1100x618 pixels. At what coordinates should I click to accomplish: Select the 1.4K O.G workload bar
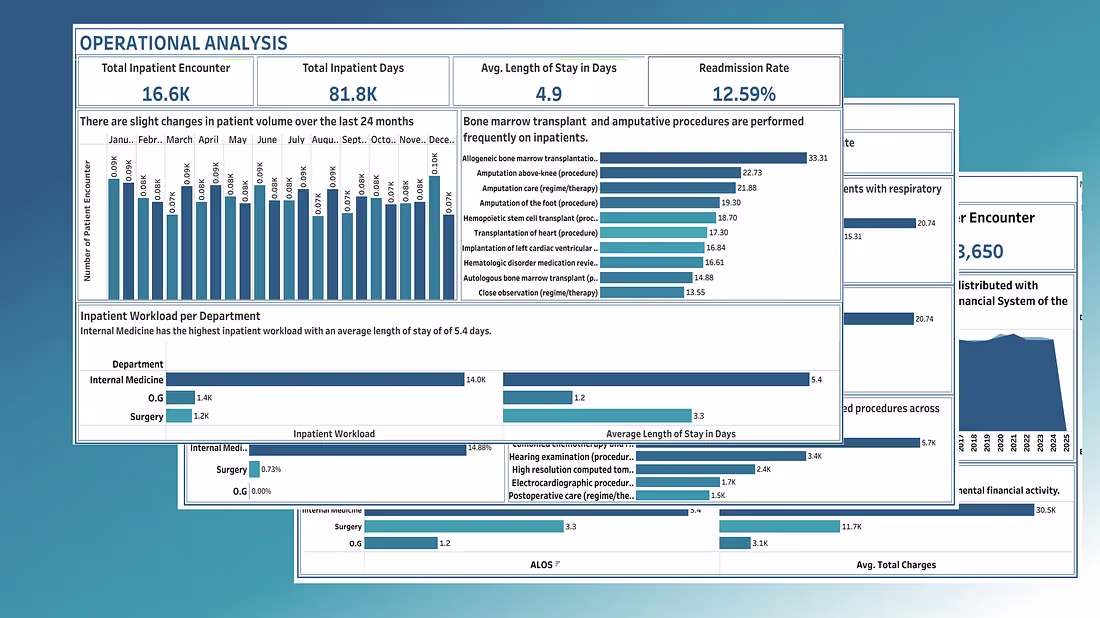click(180, 398)
